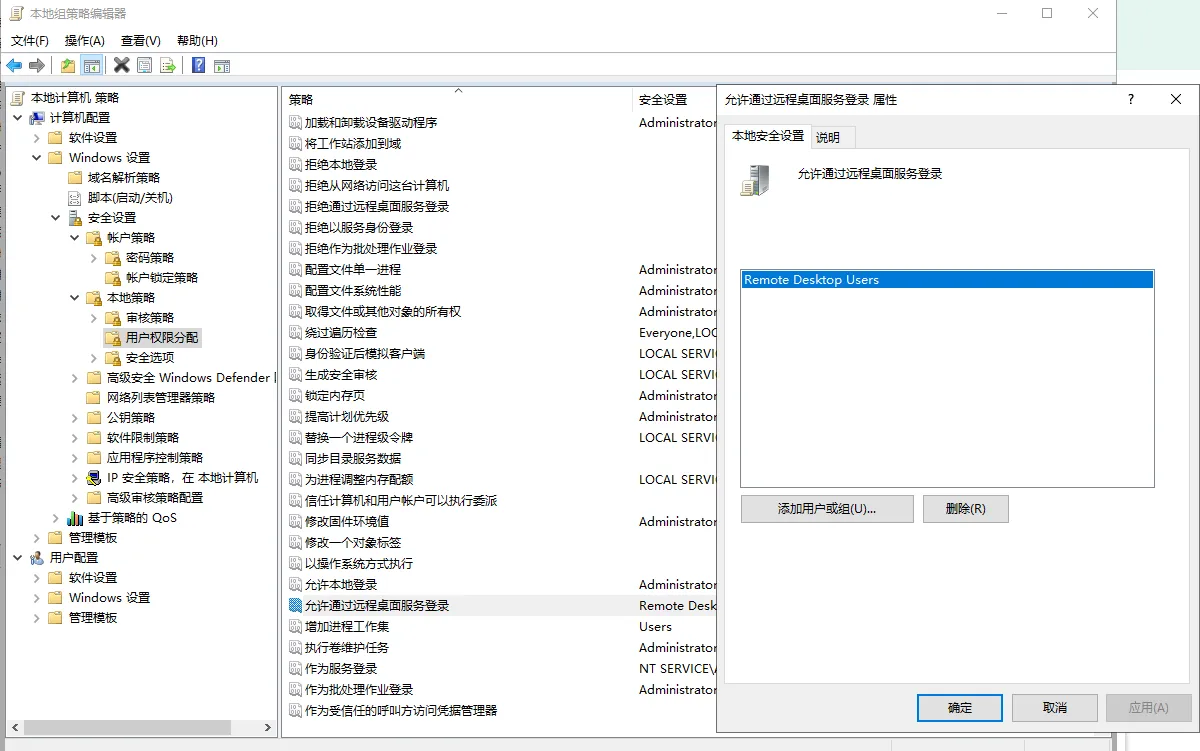Click the blue Help question mark icon

pos(198,66)
